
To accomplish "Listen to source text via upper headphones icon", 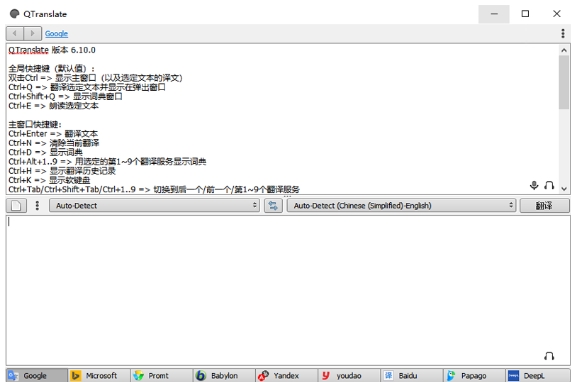I will pos(549,185).
